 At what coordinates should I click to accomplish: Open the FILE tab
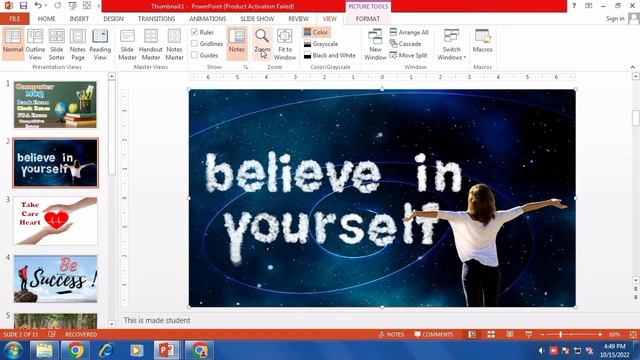click(15, 19)
